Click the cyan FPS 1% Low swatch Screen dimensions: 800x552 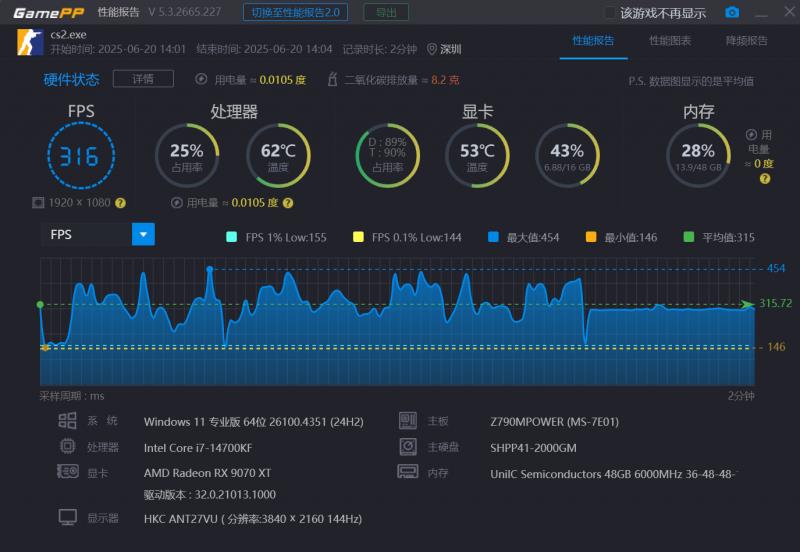pos(231,237)
